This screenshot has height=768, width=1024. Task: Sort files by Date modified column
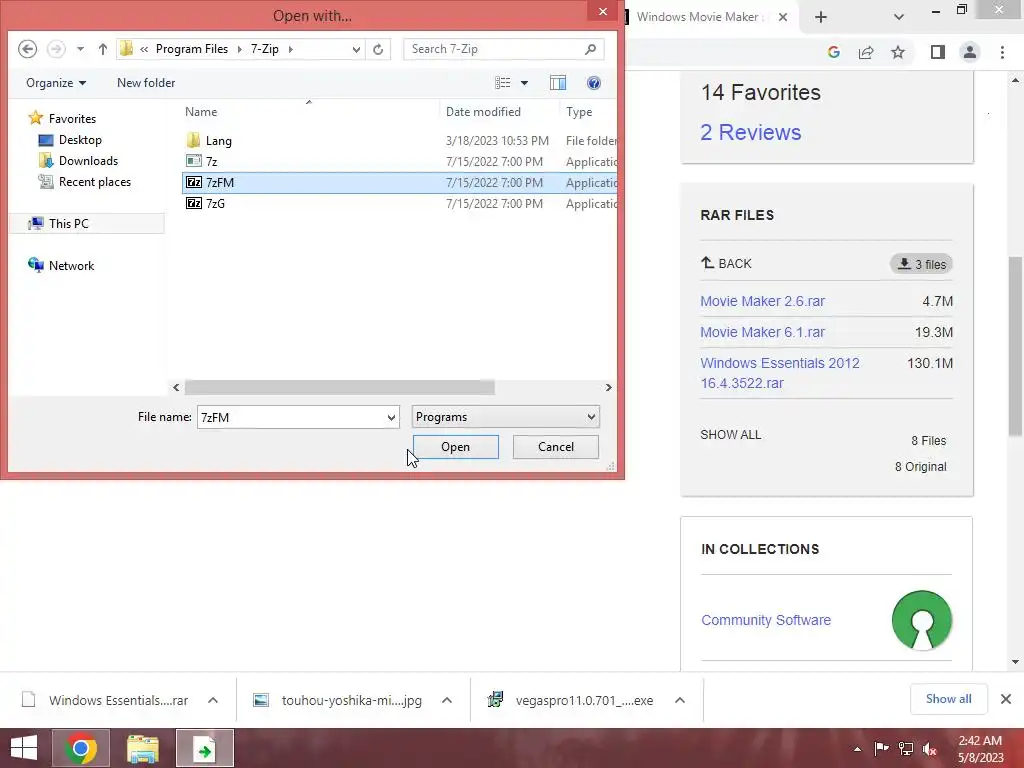tap(483, 112)
